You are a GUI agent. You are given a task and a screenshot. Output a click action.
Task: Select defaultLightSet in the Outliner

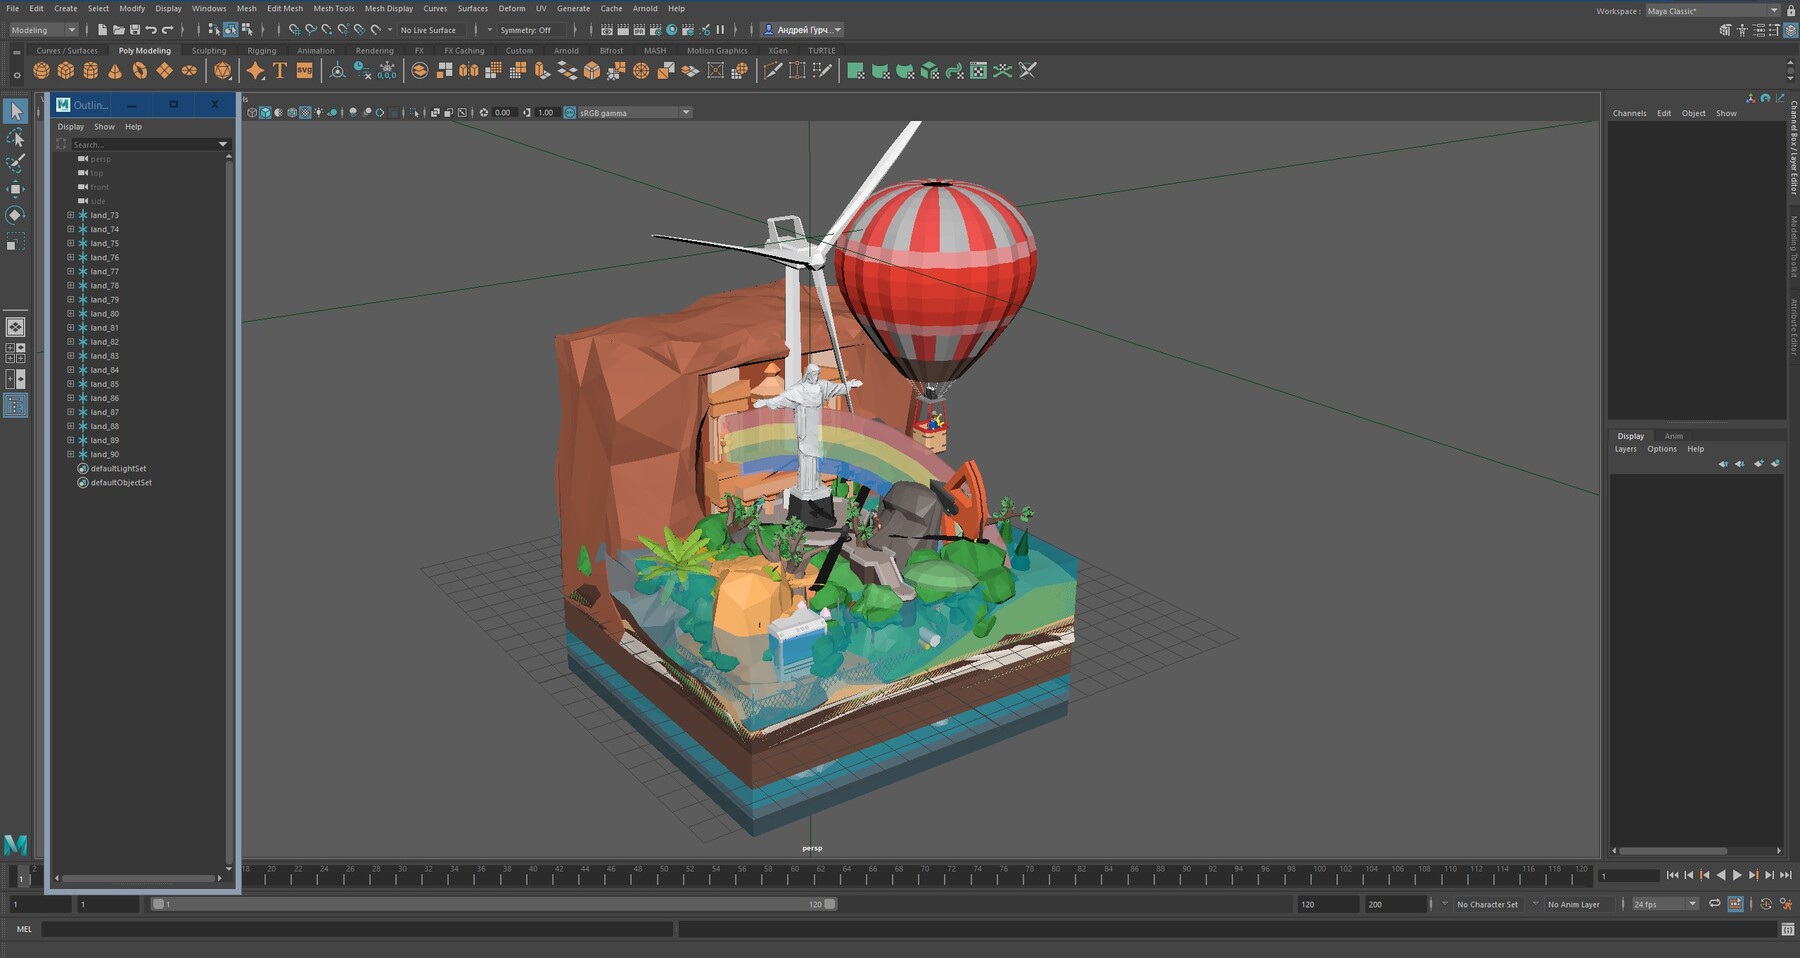click(118, 468)
